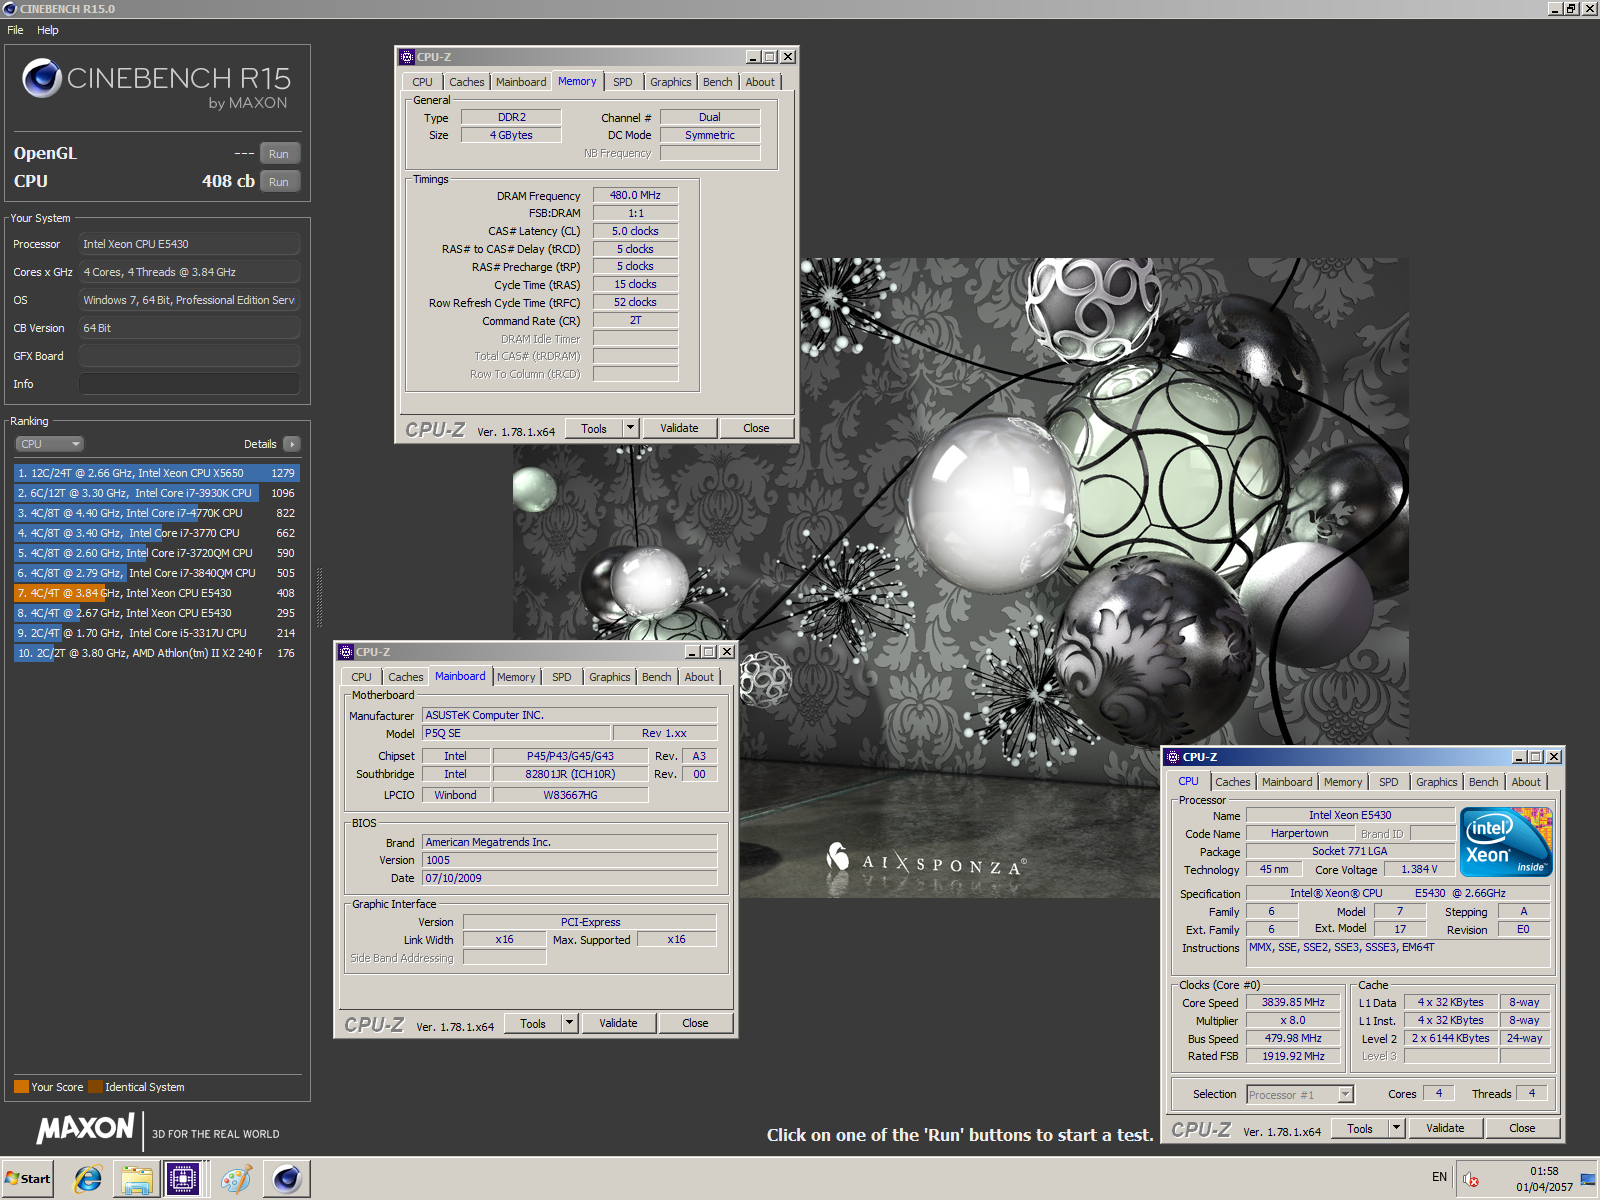The image size is (1600, 1200).
Task: Open Internet Explorer from the taskbar
Action: coord(88,1179)
